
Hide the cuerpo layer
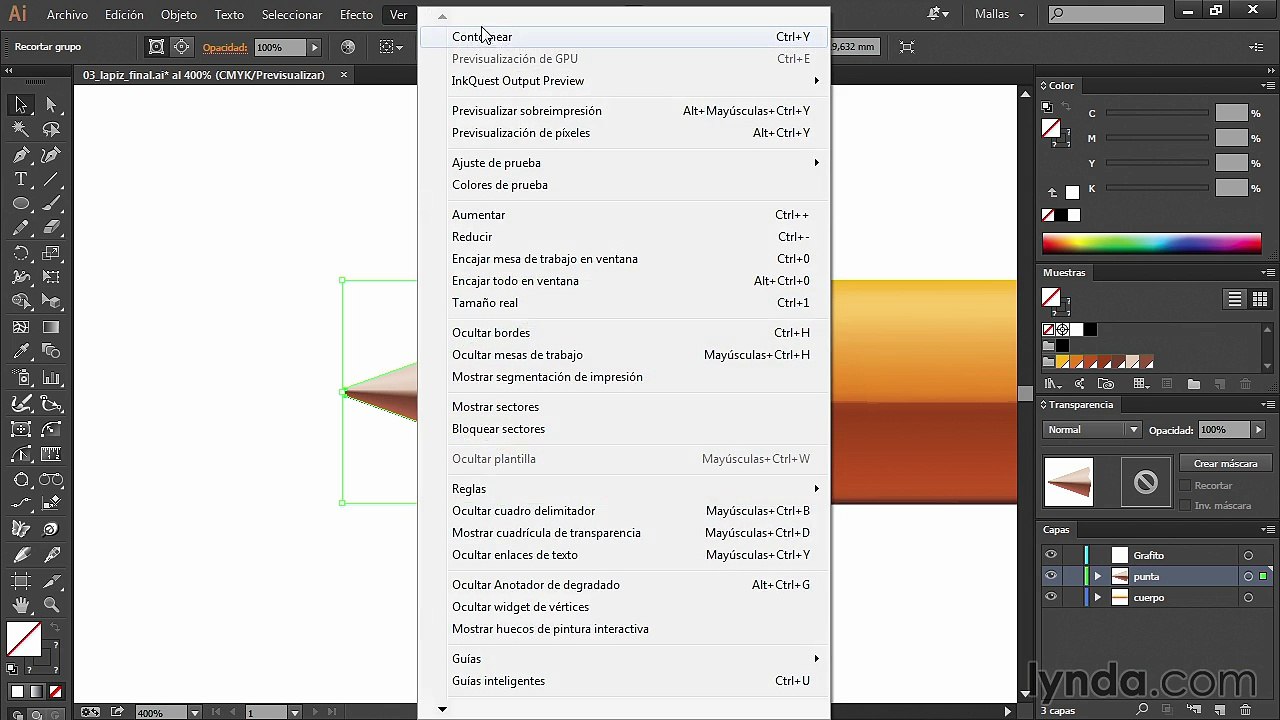point(1051,597)
